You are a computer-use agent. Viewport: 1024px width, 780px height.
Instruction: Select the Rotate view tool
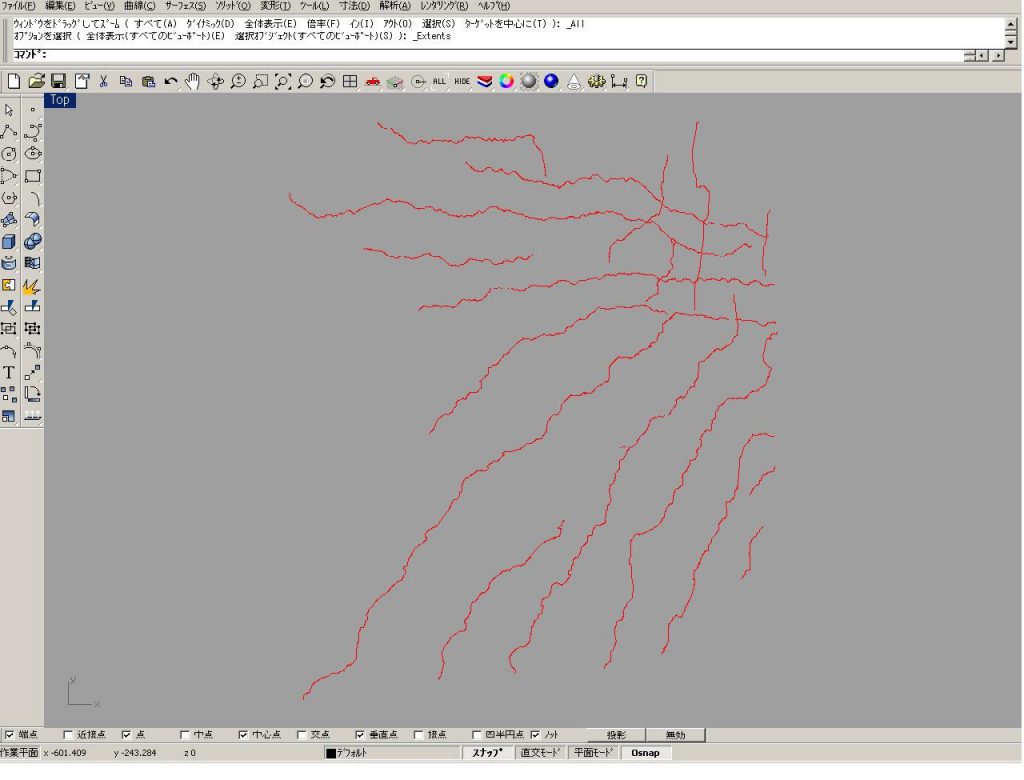tap(216, 81)
